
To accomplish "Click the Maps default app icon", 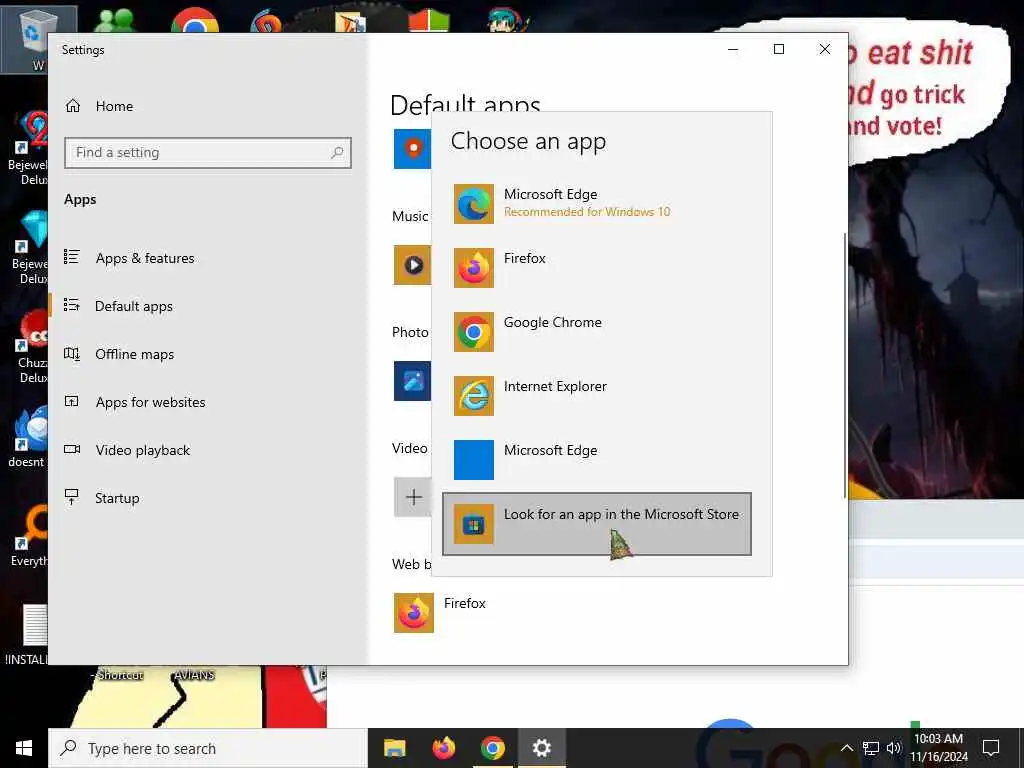I will (x=412, y=149).
